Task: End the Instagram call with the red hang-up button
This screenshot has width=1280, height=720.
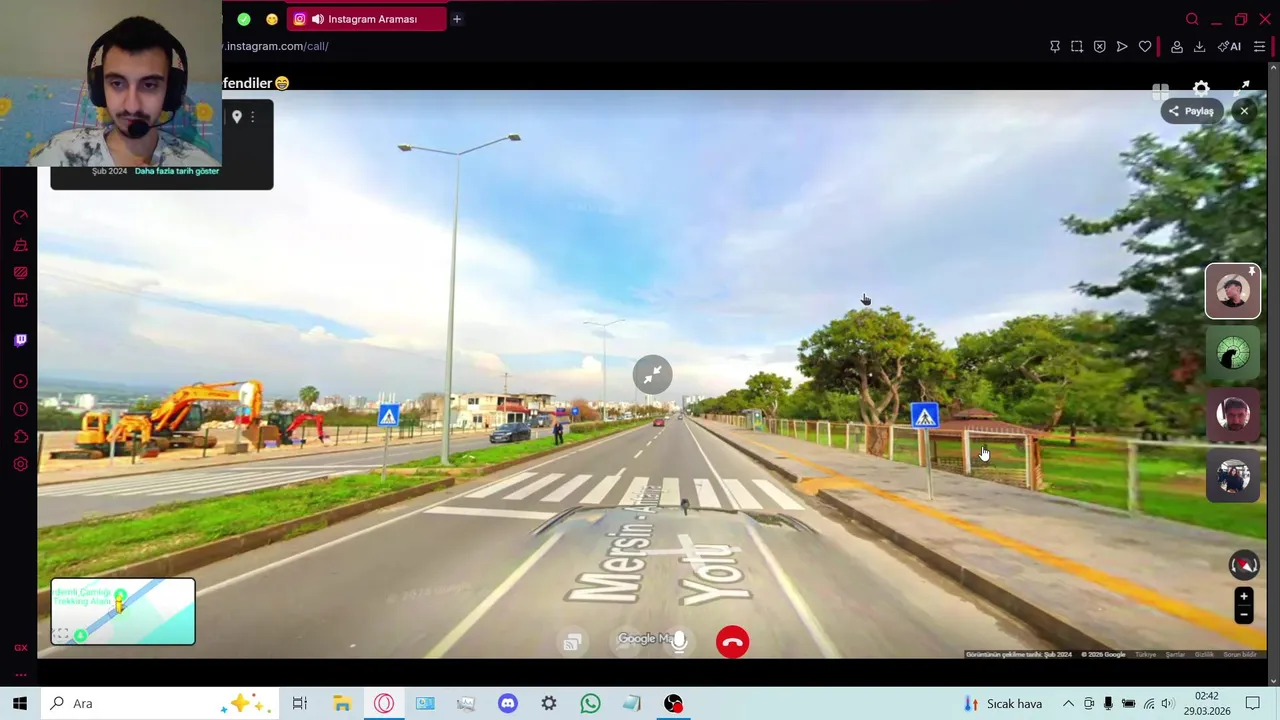Action: click(732, 642)
